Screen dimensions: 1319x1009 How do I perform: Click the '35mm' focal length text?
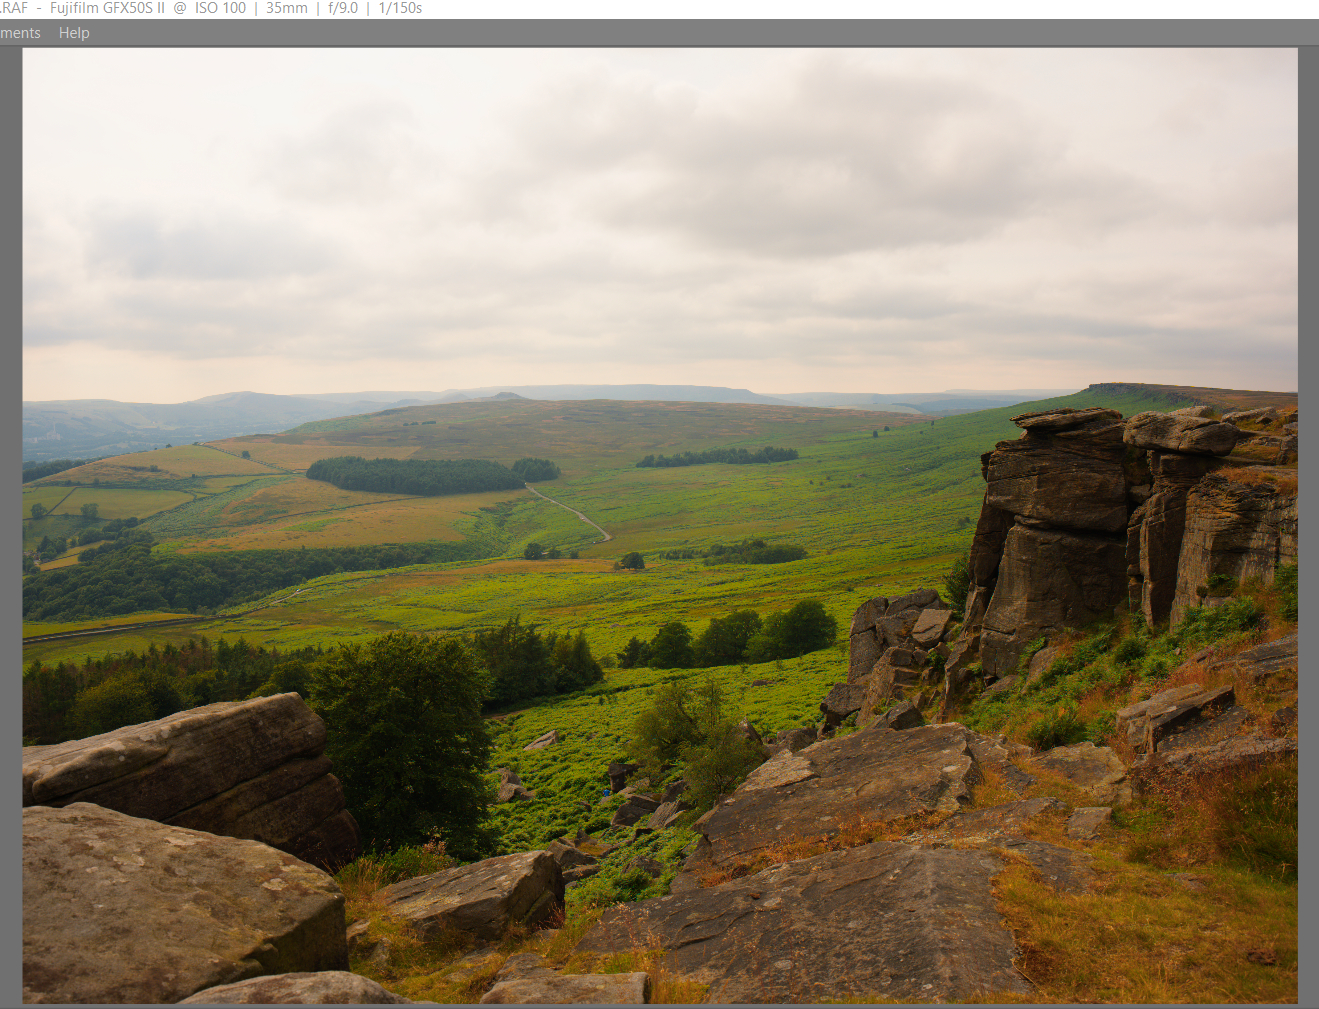287,8
